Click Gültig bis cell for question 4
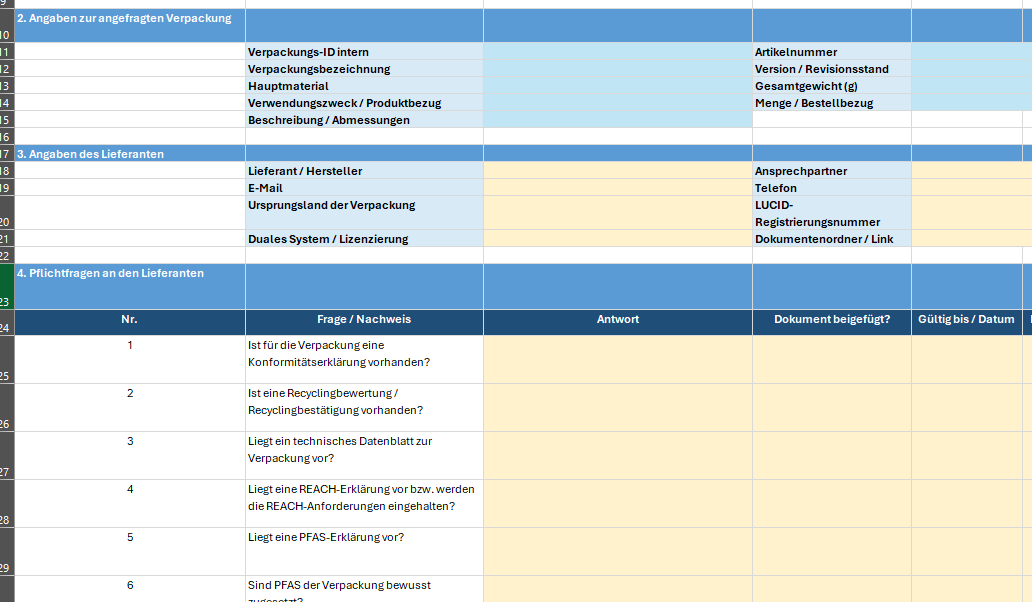Image resolution: width=1032 pixels, height=602 pixels. tap(966, 503)
